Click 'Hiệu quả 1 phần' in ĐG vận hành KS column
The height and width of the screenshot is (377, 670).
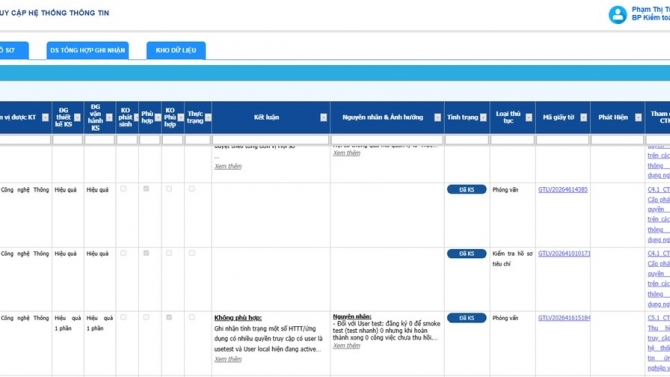coord(100,323)
